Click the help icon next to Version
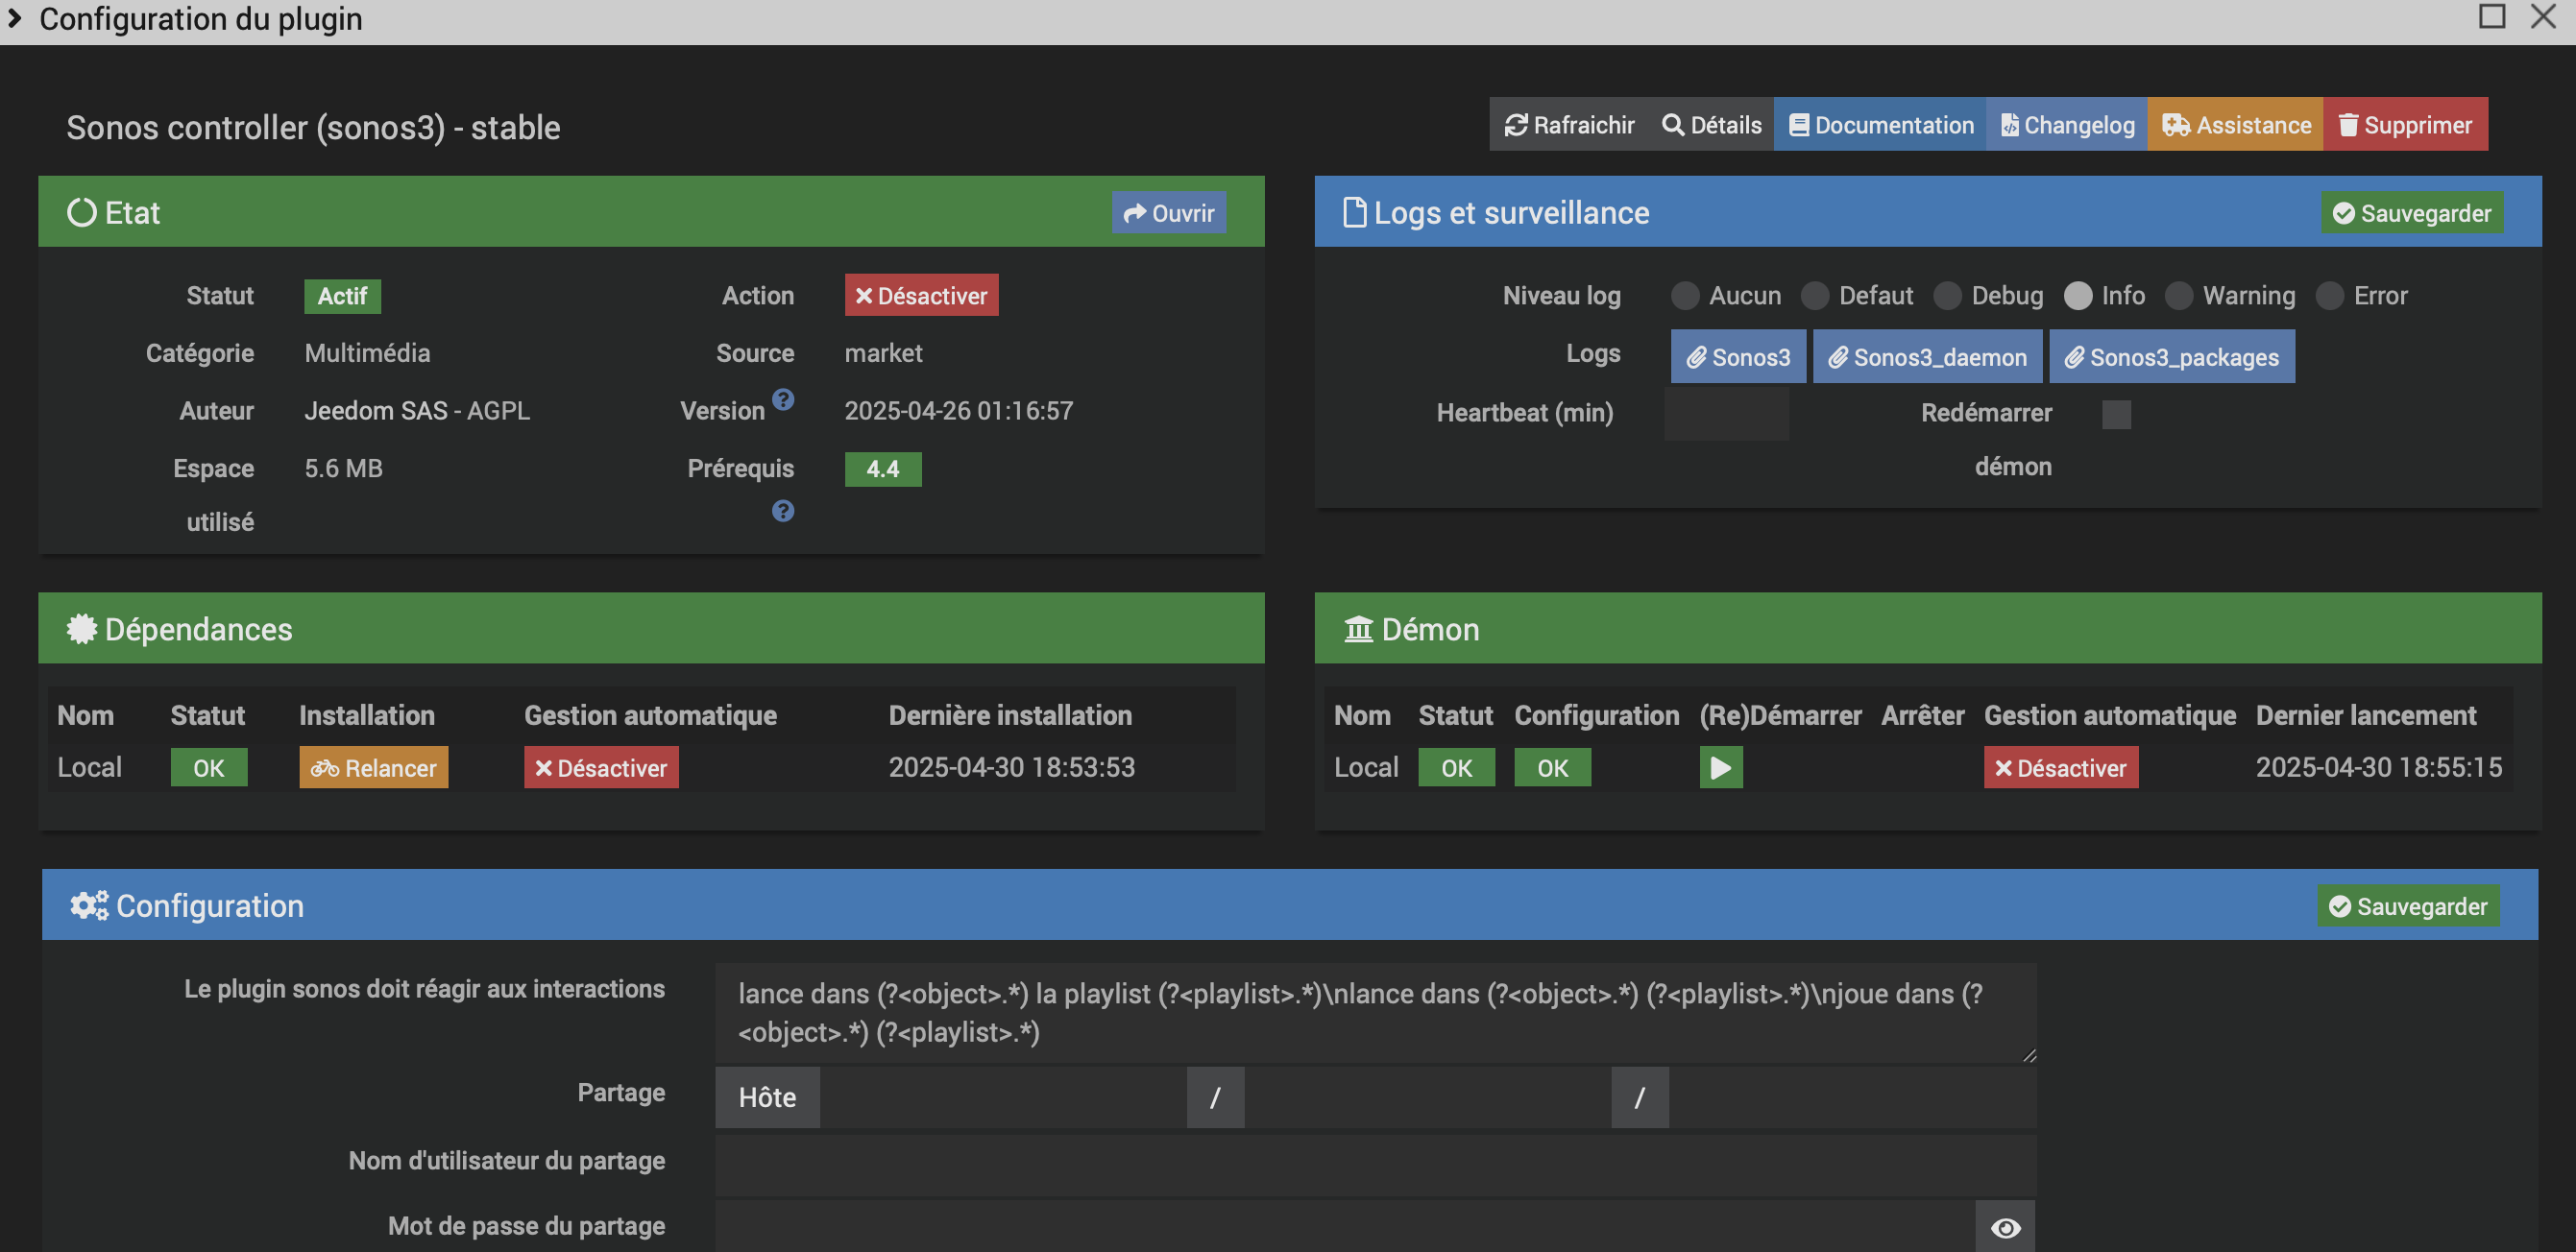 [x=783, y=399]
